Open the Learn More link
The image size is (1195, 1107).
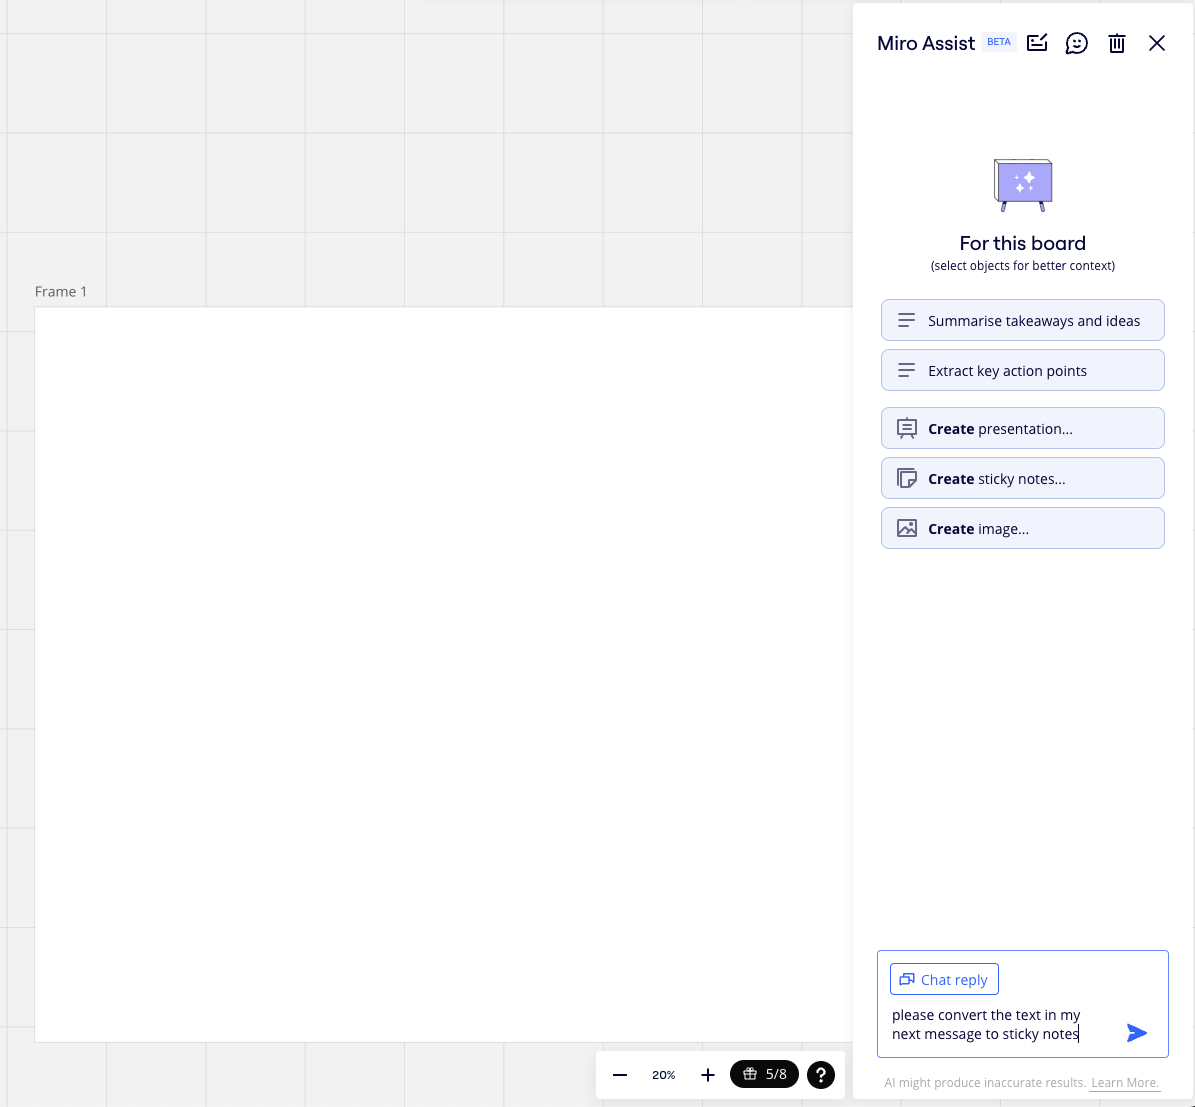coord(1124,1082)
